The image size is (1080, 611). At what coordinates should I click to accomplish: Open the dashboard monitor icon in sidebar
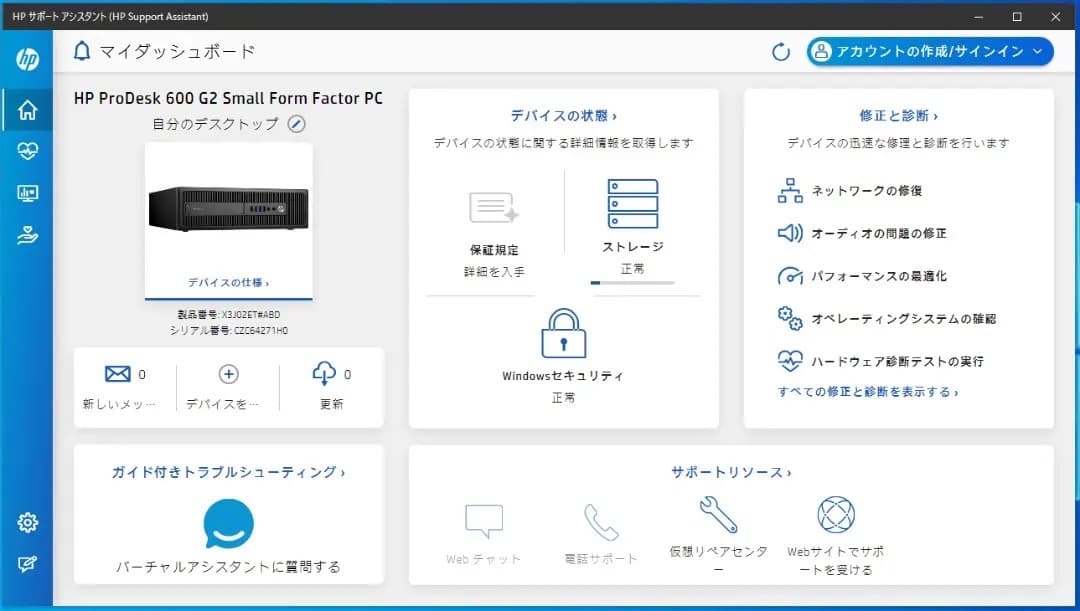coord(27,193)
